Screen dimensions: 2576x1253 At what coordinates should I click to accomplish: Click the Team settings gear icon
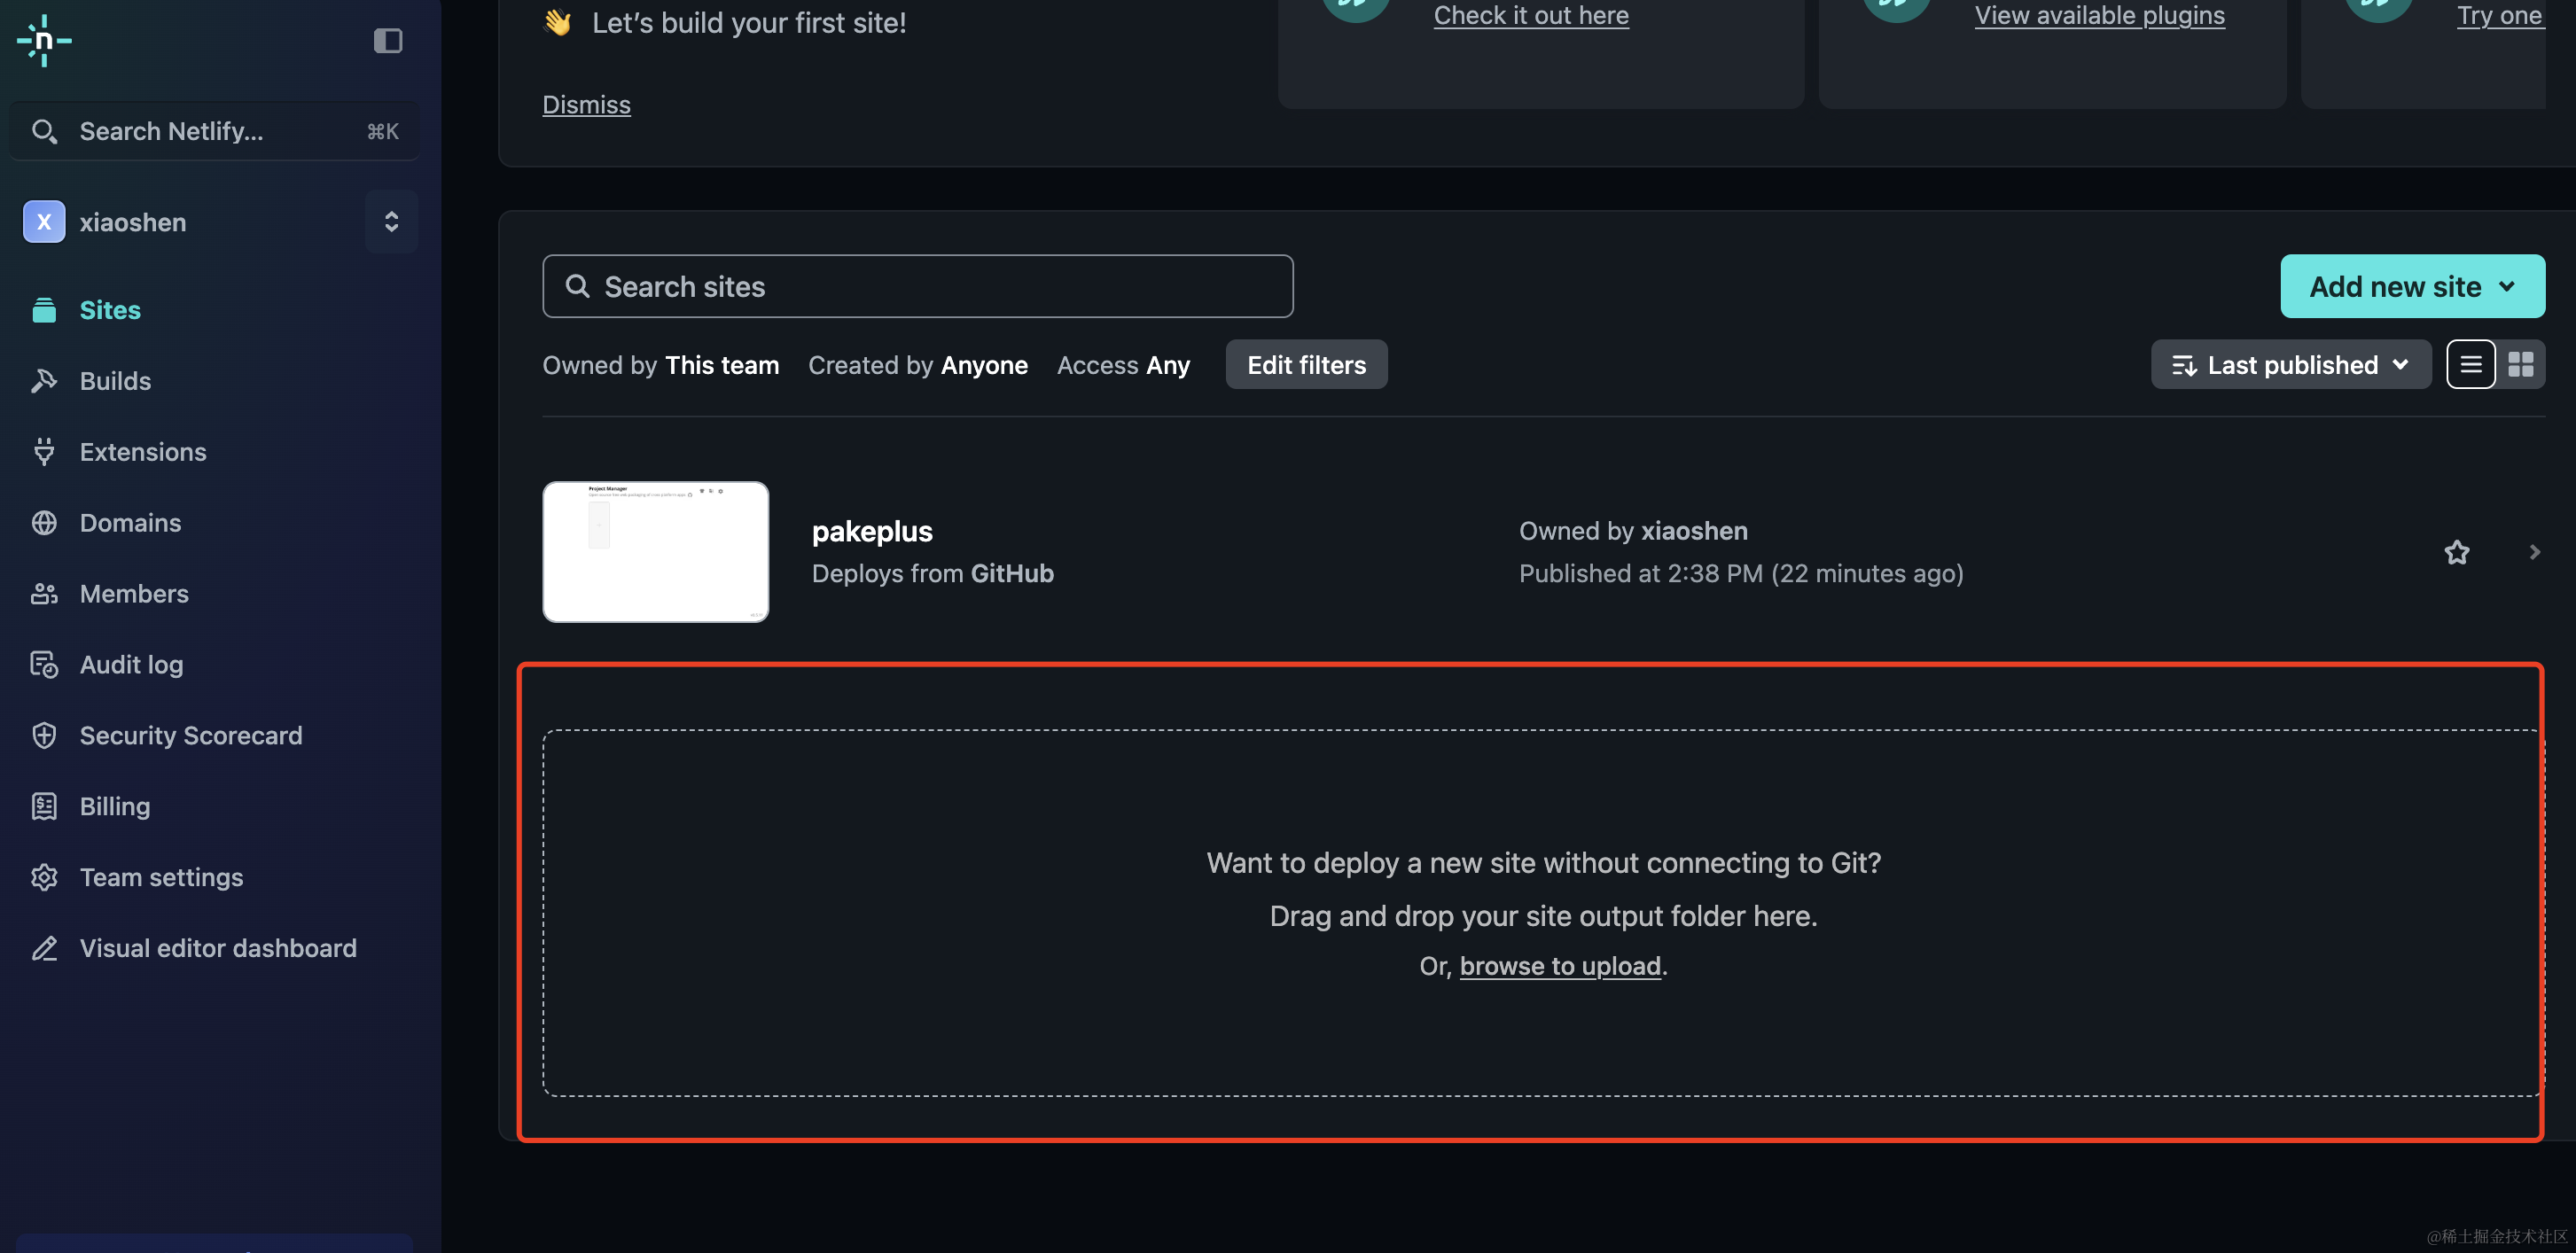click(44, 878)
